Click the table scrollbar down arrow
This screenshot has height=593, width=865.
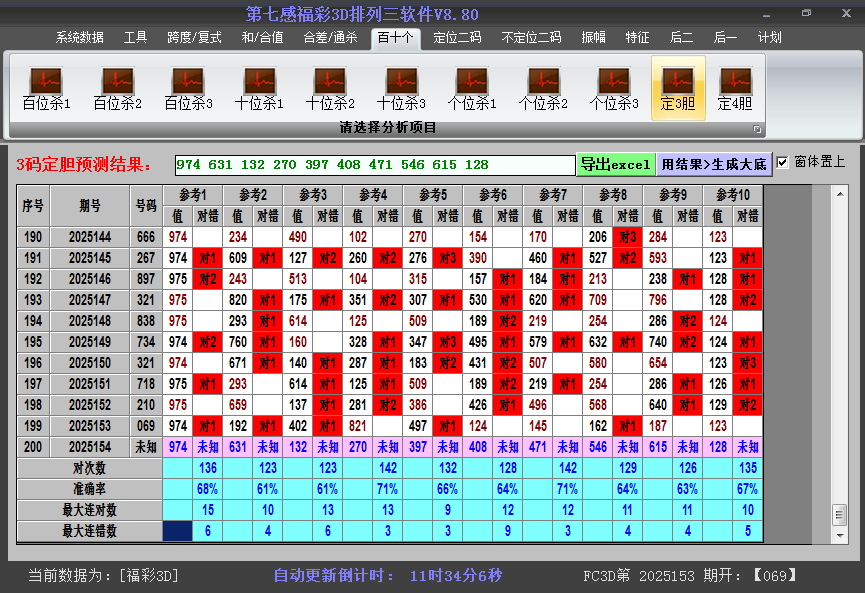pos(840,535)
